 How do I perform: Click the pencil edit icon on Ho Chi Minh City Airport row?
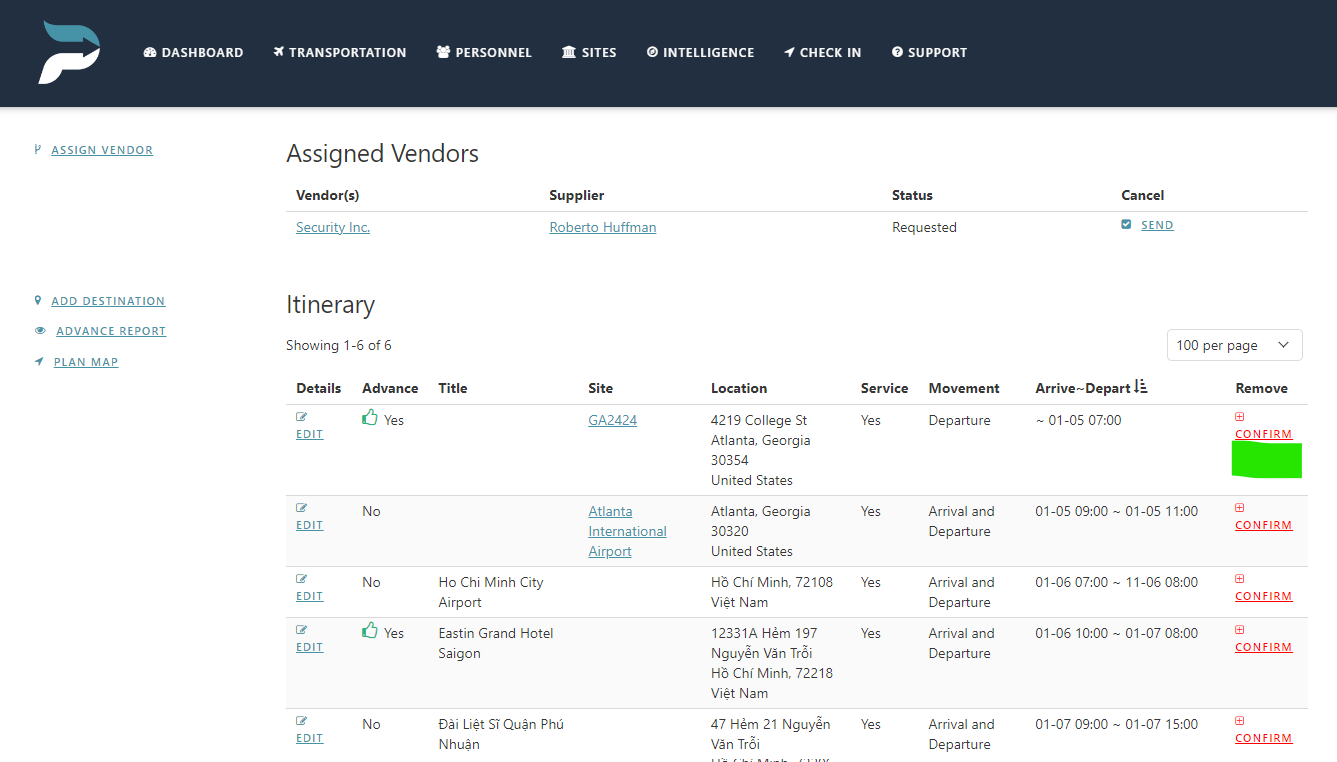[301, 578]
